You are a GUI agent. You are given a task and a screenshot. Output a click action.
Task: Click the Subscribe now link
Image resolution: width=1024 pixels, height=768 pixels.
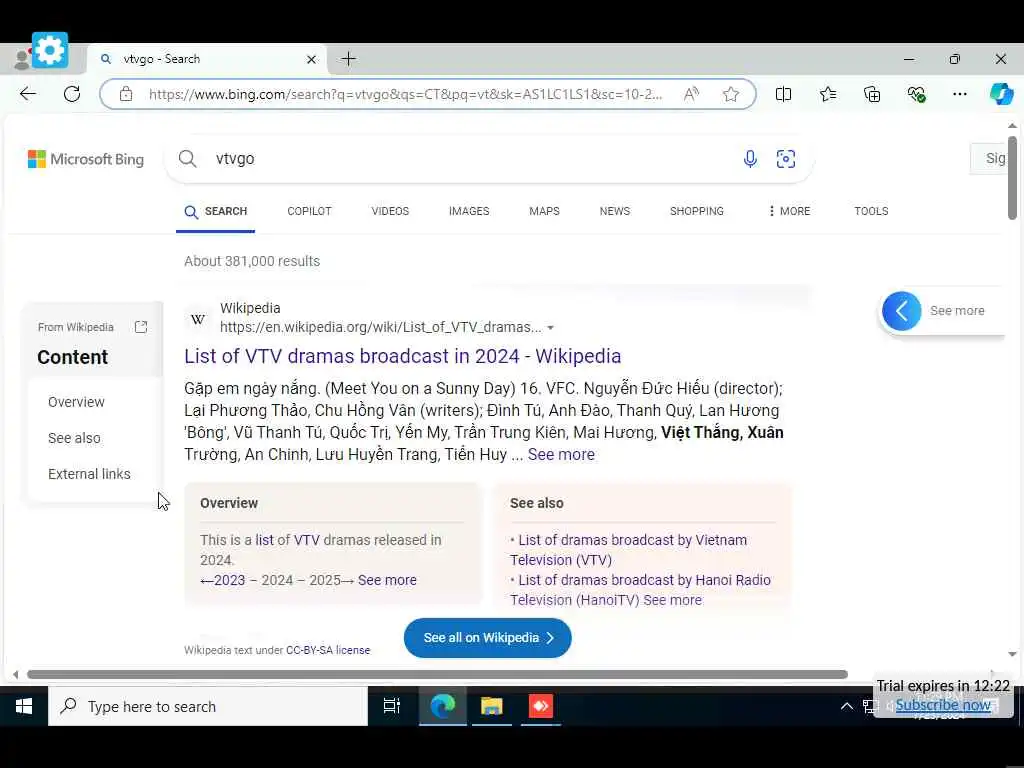point(943,705)
